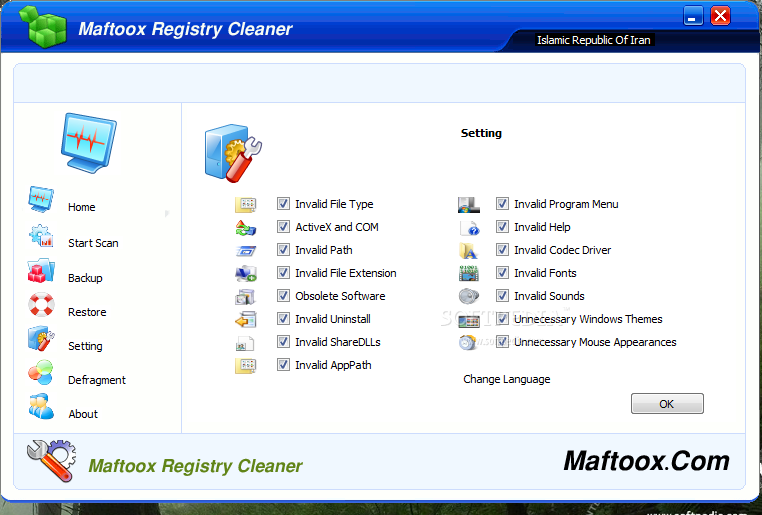Click the Change Language link
The image size is (762, 515).
coord(507,379)
